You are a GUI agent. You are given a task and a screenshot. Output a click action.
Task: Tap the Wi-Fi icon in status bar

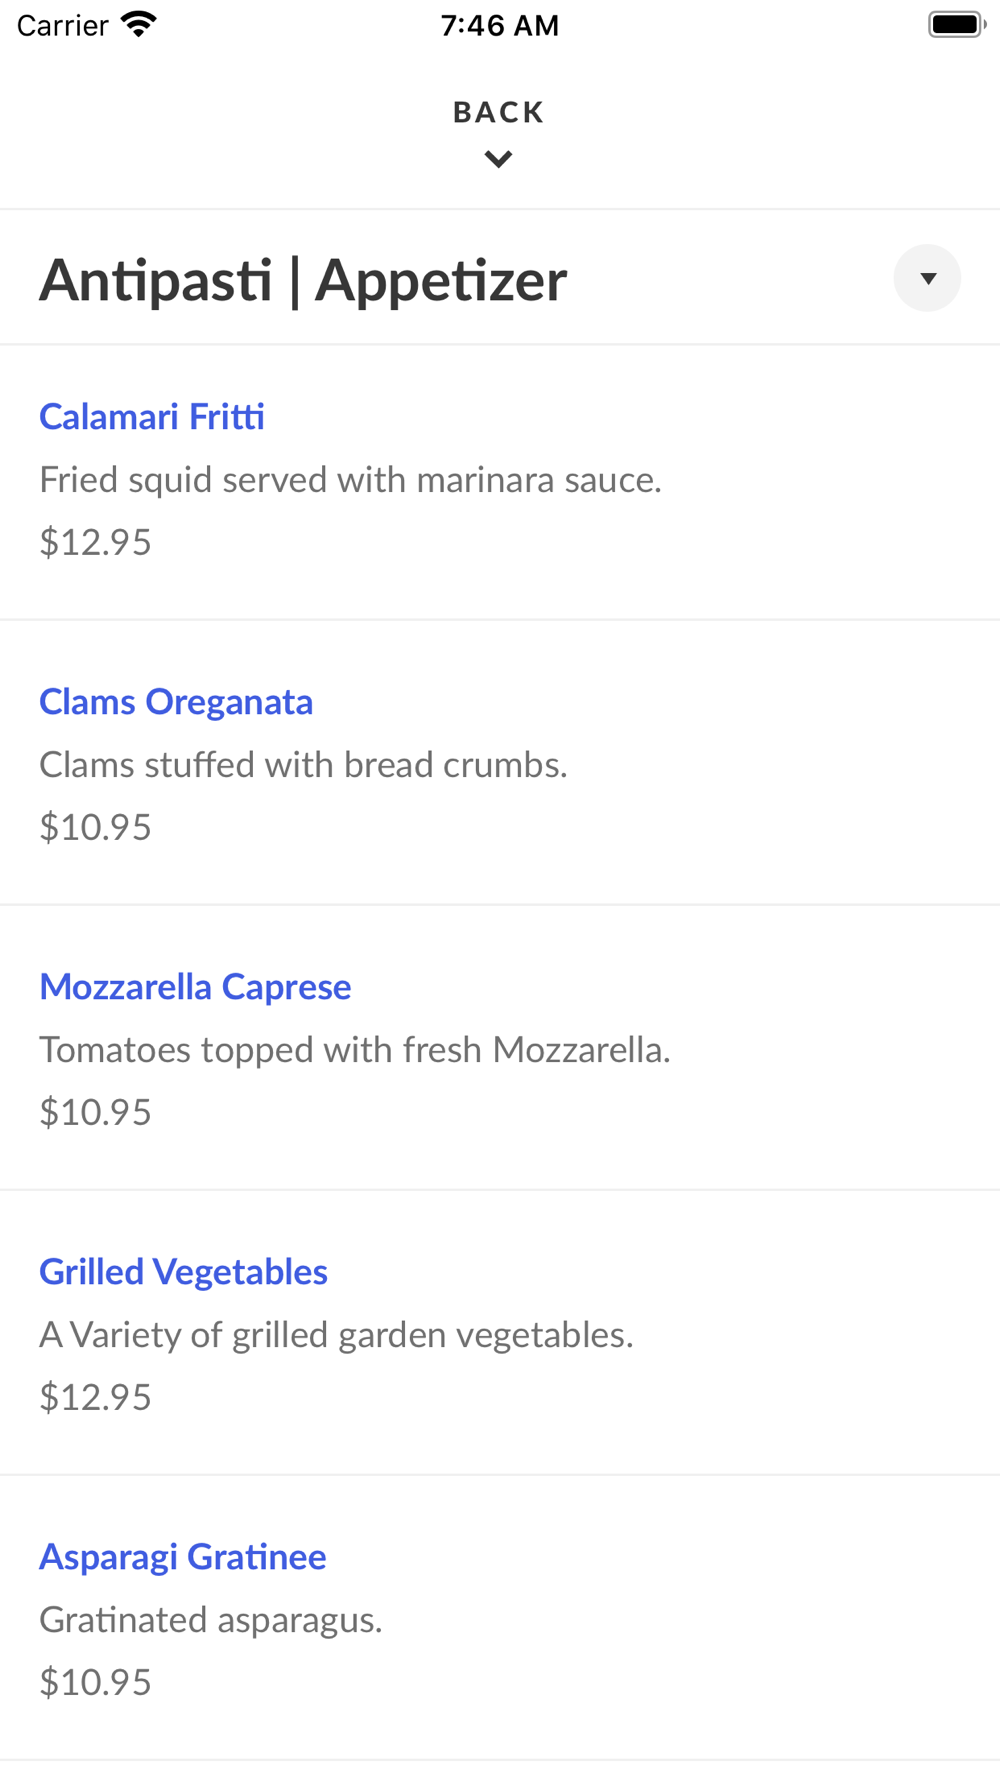click(x=138, y=24)
